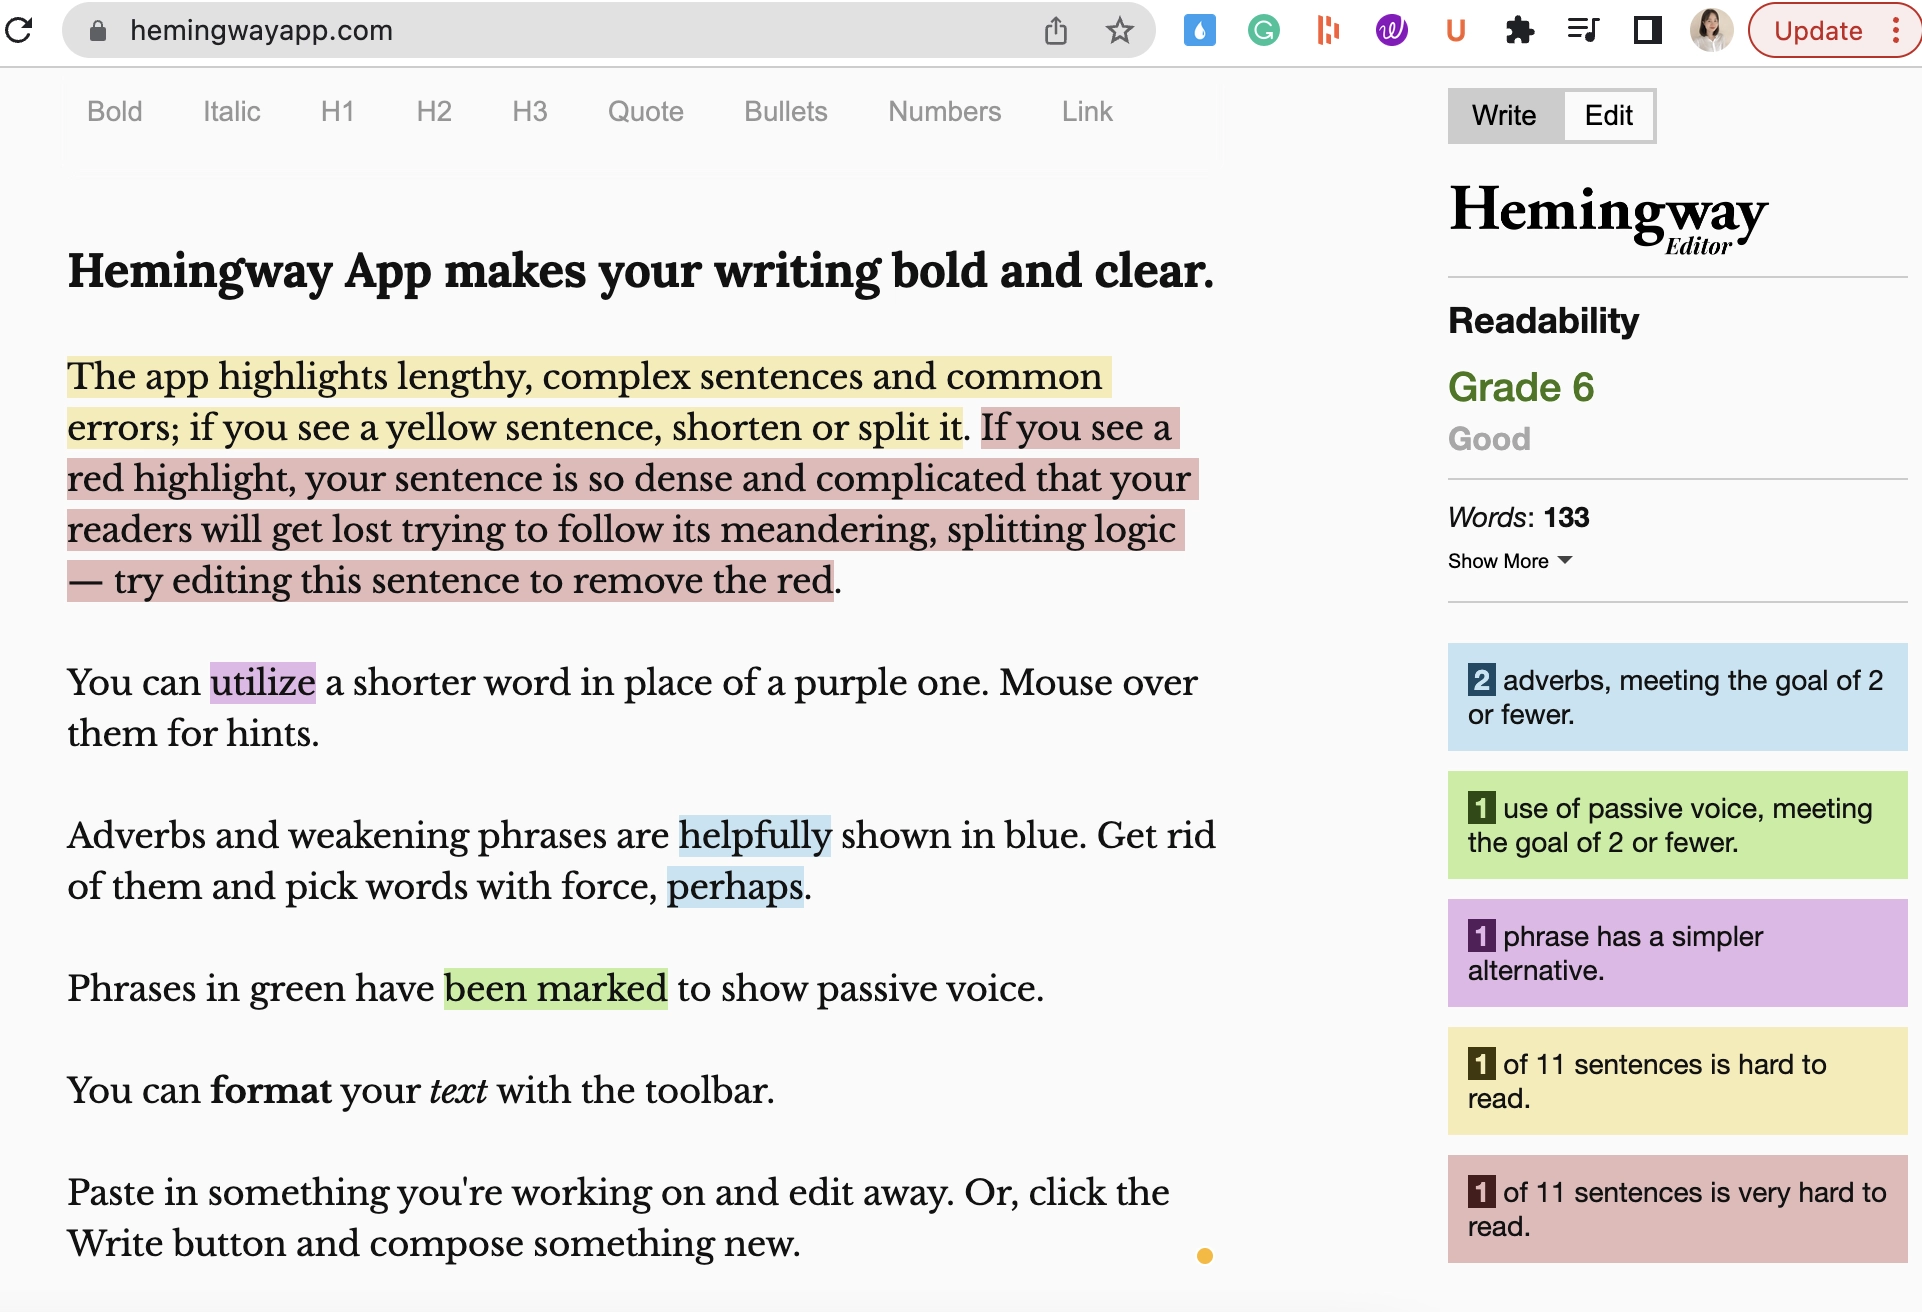Select the blue adverbs count card
This screenshot has height=1312, width=1922.
click(1678, 697)
